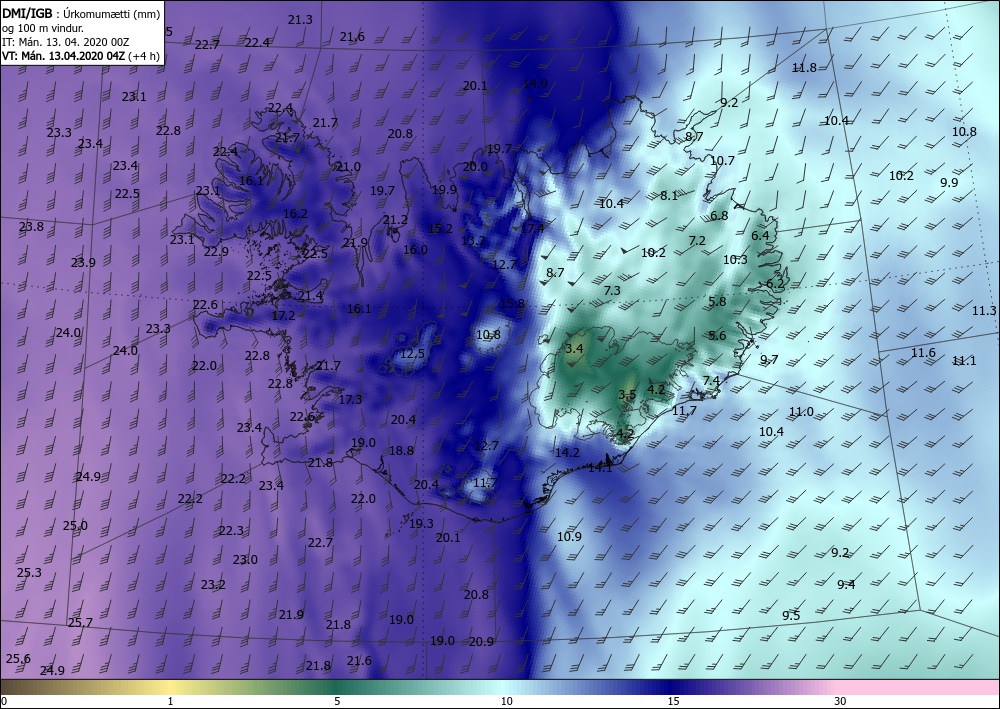The height and width of the screenshot is (709, 1000).
Task: Select the map value 23.9
Action: 83,263
